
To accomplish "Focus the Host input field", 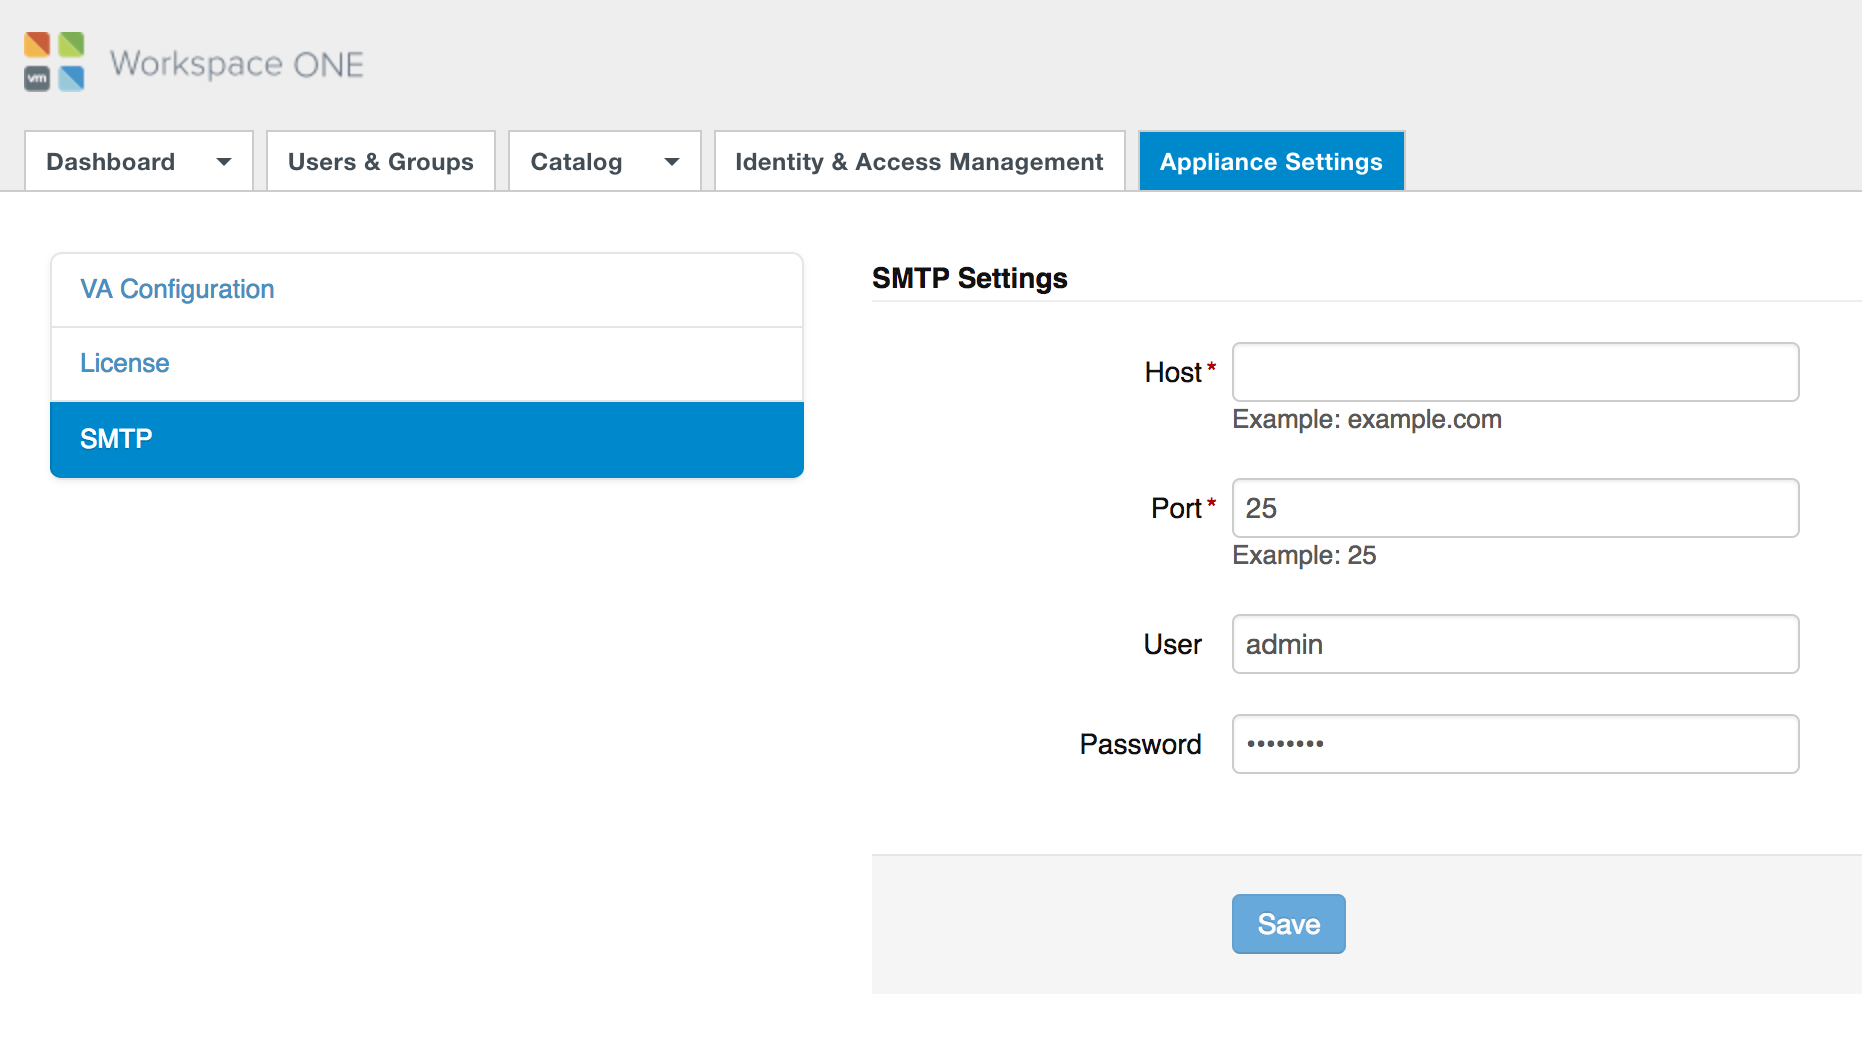I will [1514, 373].
